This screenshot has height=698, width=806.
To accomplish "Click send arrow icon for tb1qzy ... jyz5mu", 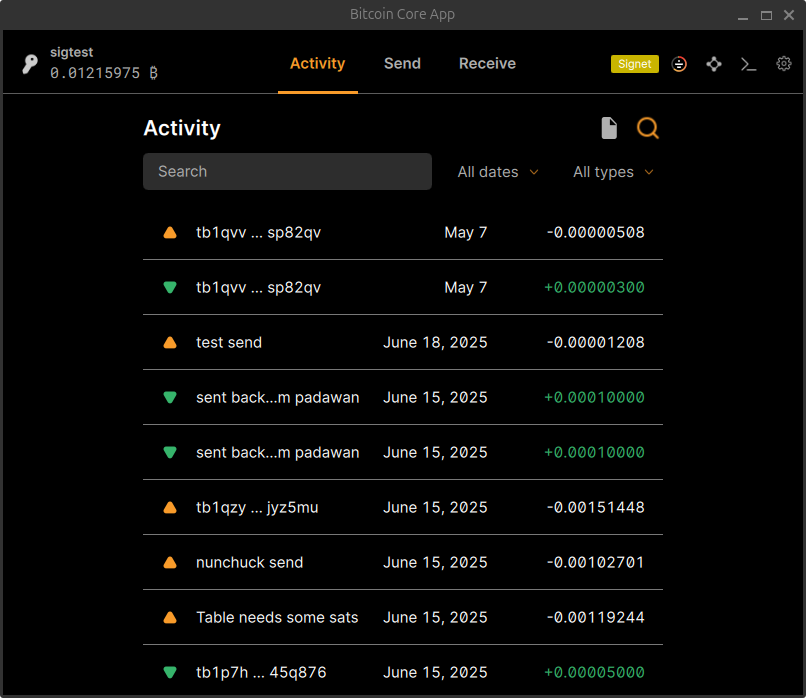I will [x=170, y=508].
